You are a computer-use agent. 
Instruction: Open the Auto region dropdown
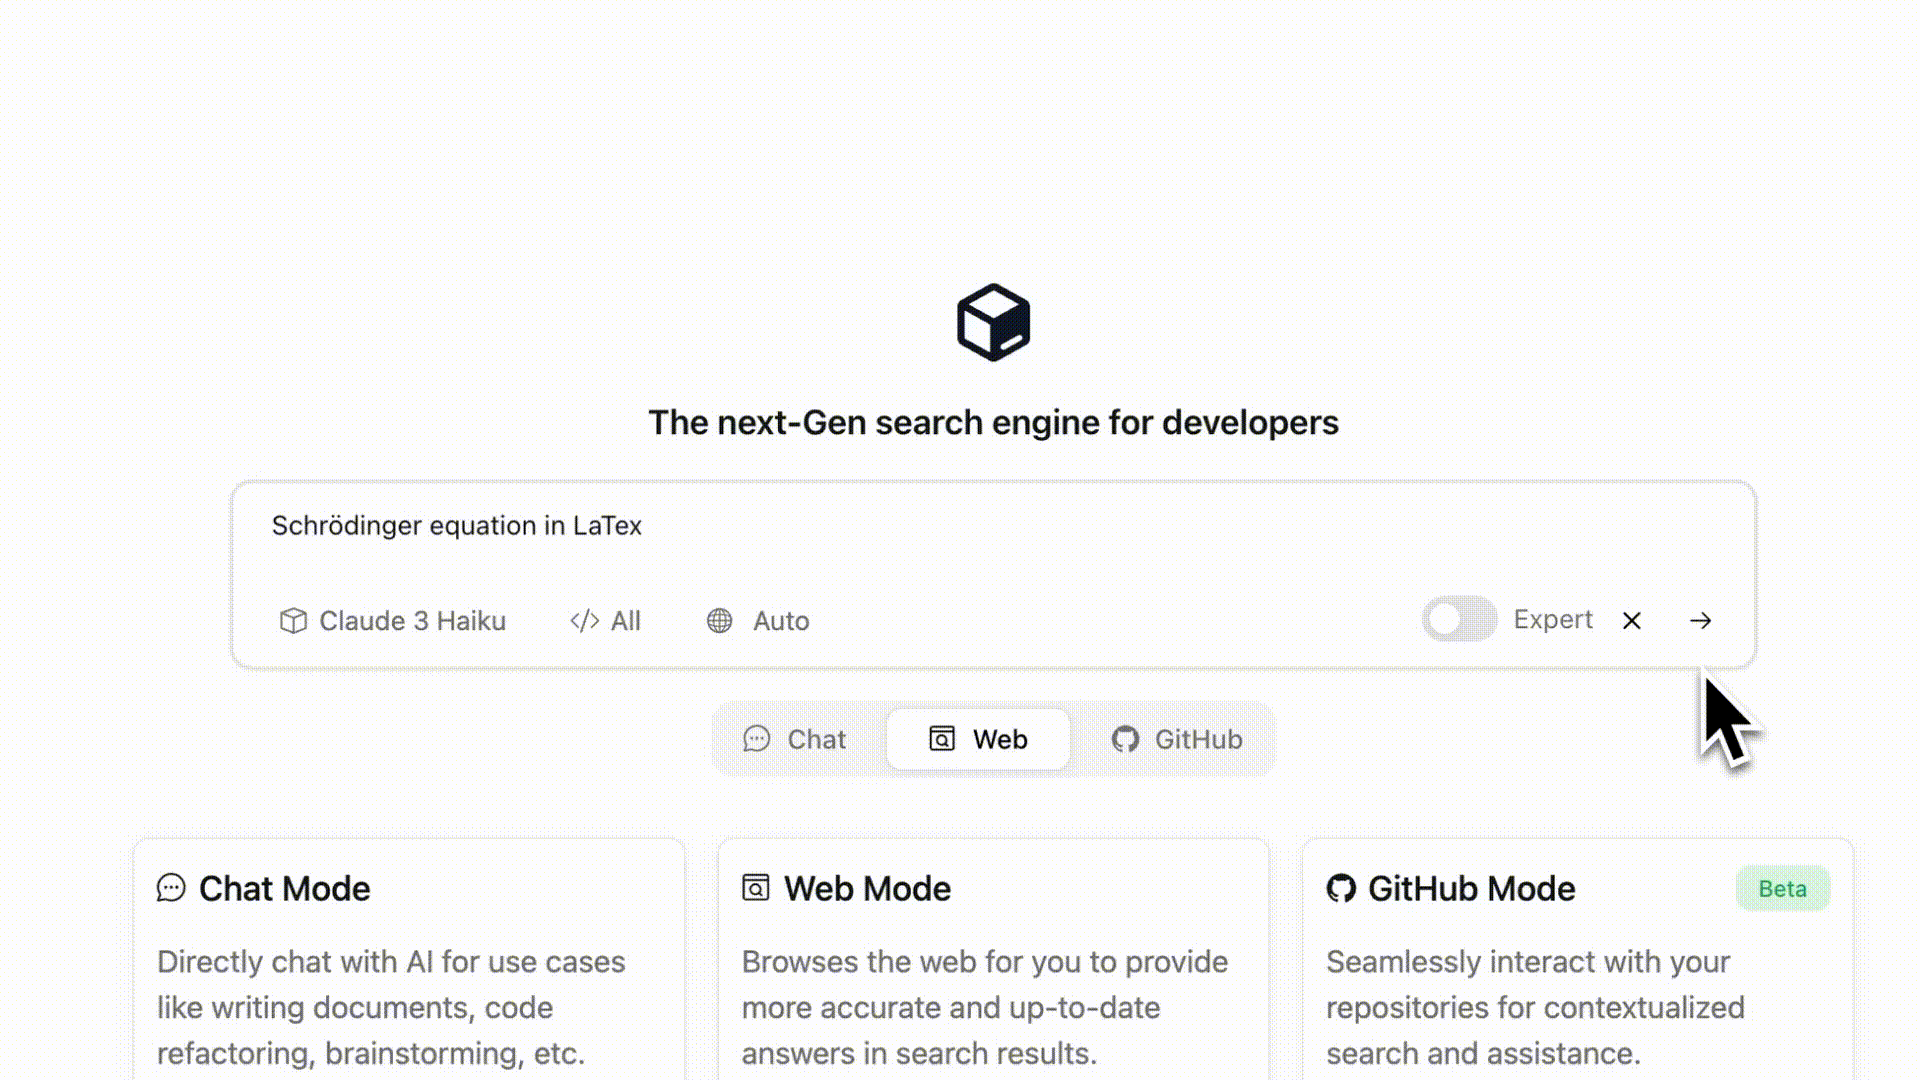point(758,621)
